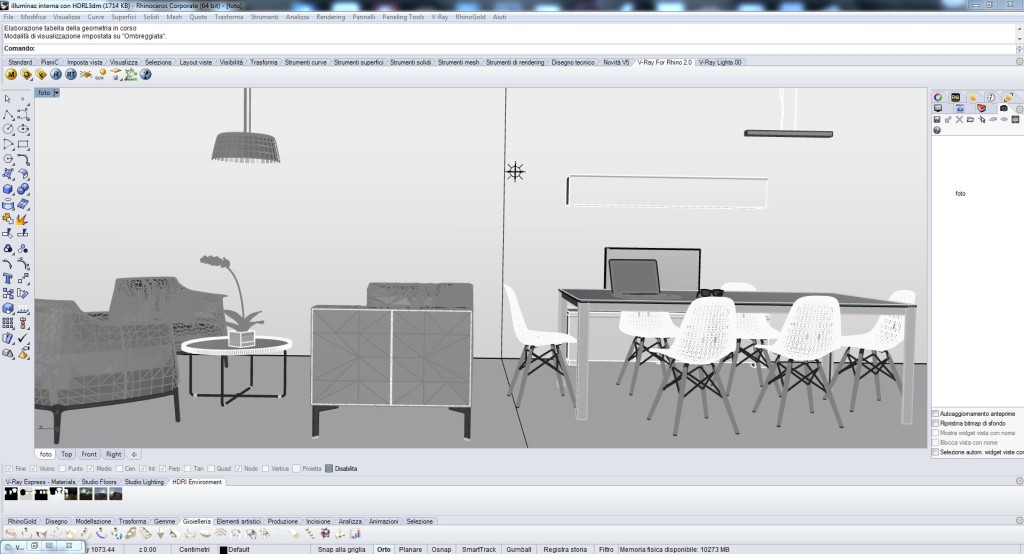Select the Text (T) tool
The height and width of the screenshot is (554, 1024).
(8, 279)
